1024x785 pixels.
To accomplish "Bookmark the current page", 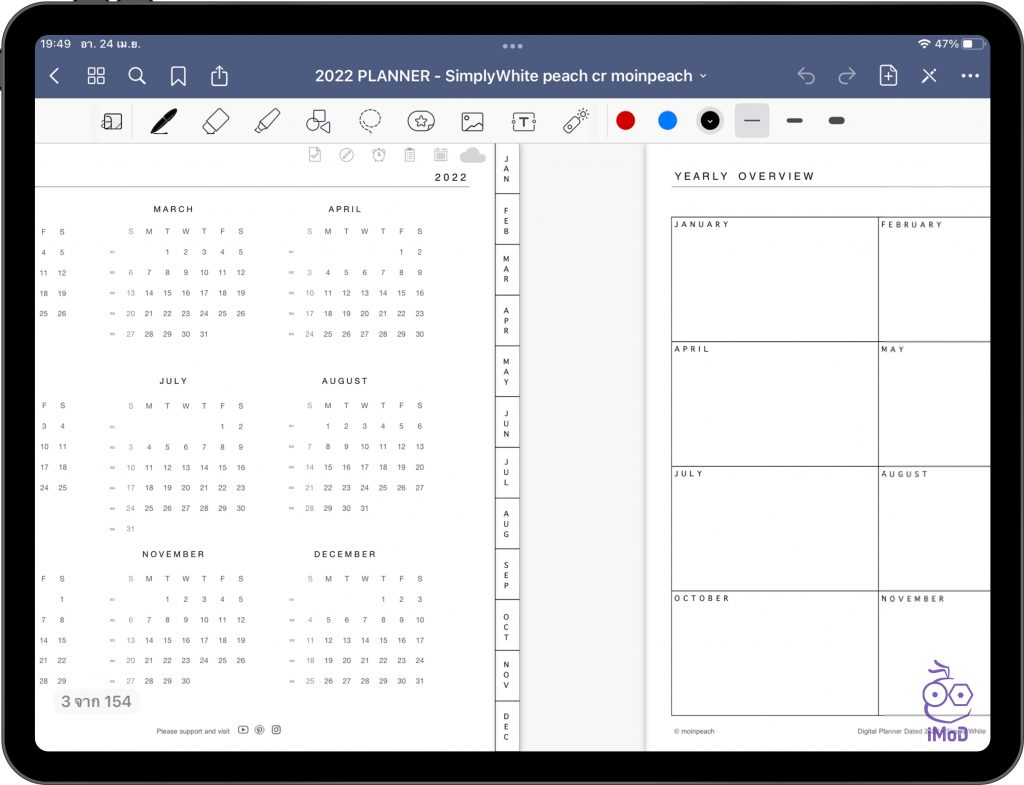I will [178, 76].
